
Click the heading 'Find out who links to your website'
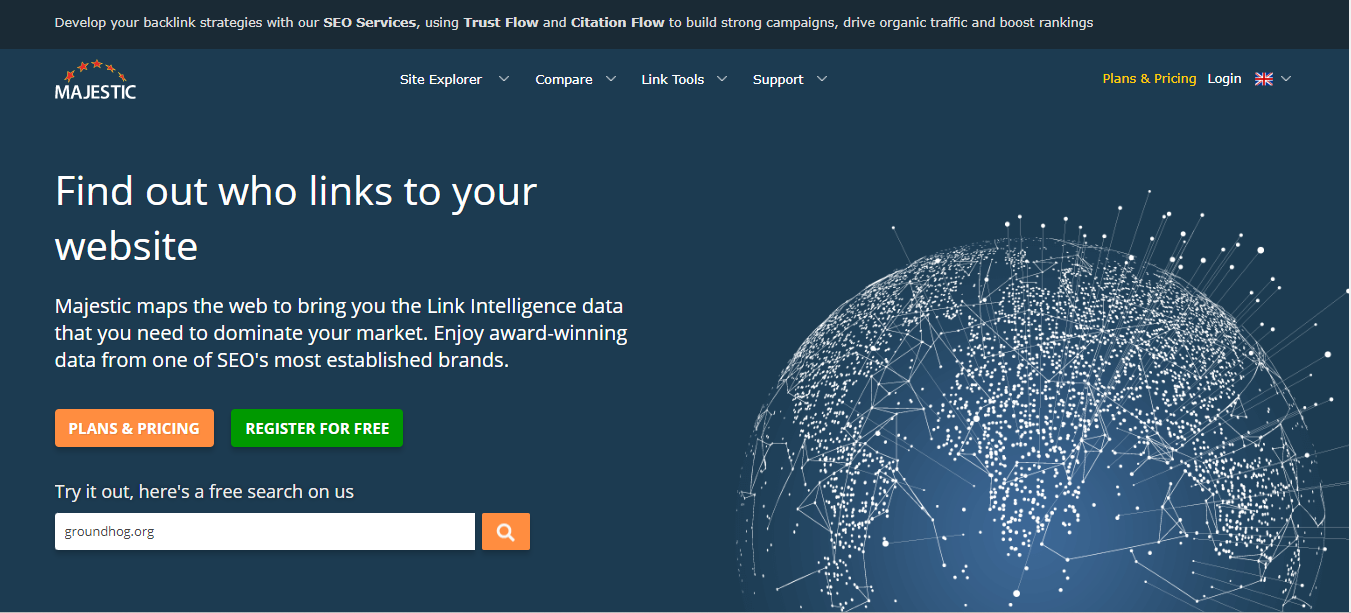pyautogui.click(x=296, y=218)
